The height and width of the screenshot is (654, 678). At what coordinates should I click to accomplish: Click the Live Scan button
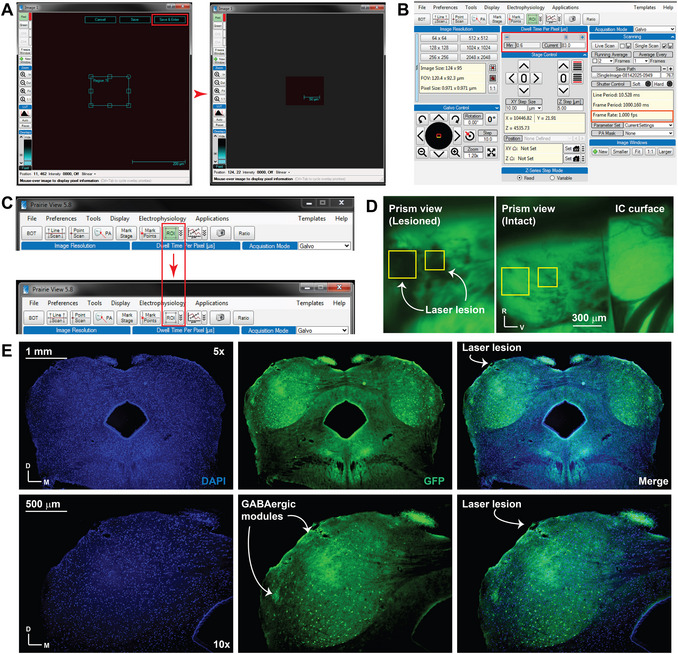pos(604,45)
